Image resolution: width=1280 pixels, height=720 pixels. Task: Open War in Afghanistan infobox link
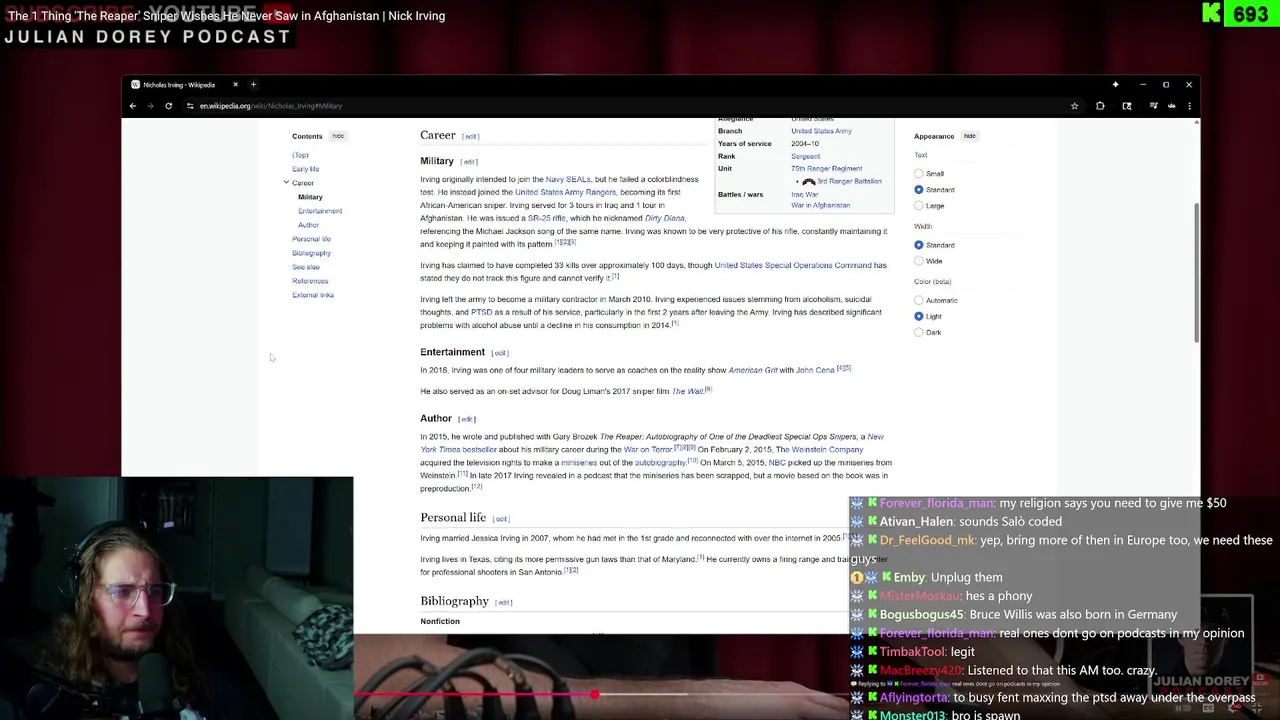(820, 206)
